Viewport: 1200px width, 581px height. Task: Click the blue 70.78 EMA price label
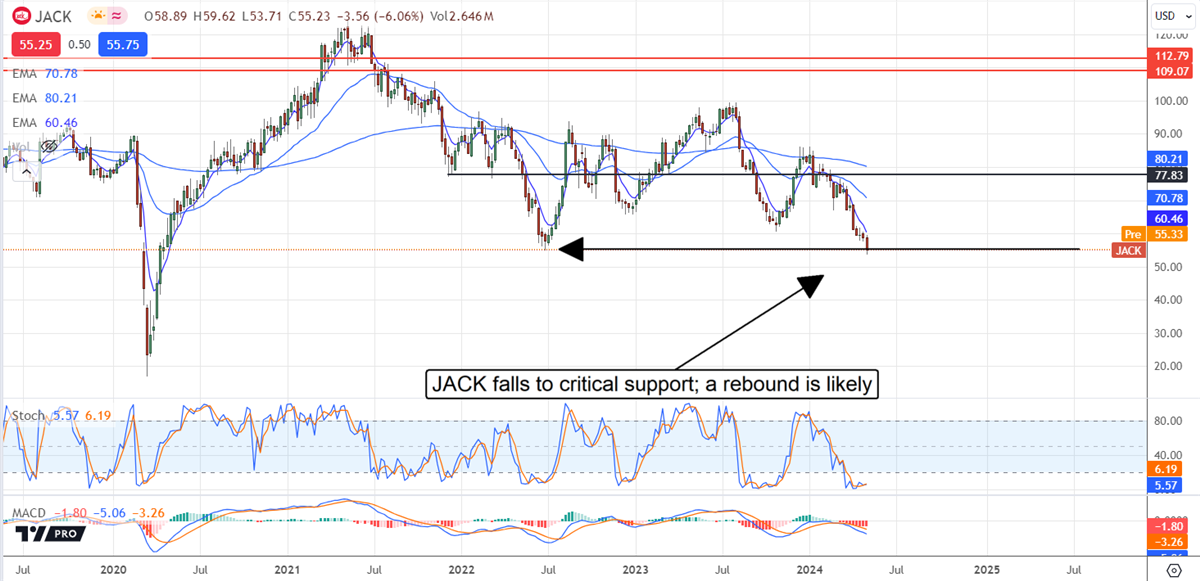click(1170, 198)
